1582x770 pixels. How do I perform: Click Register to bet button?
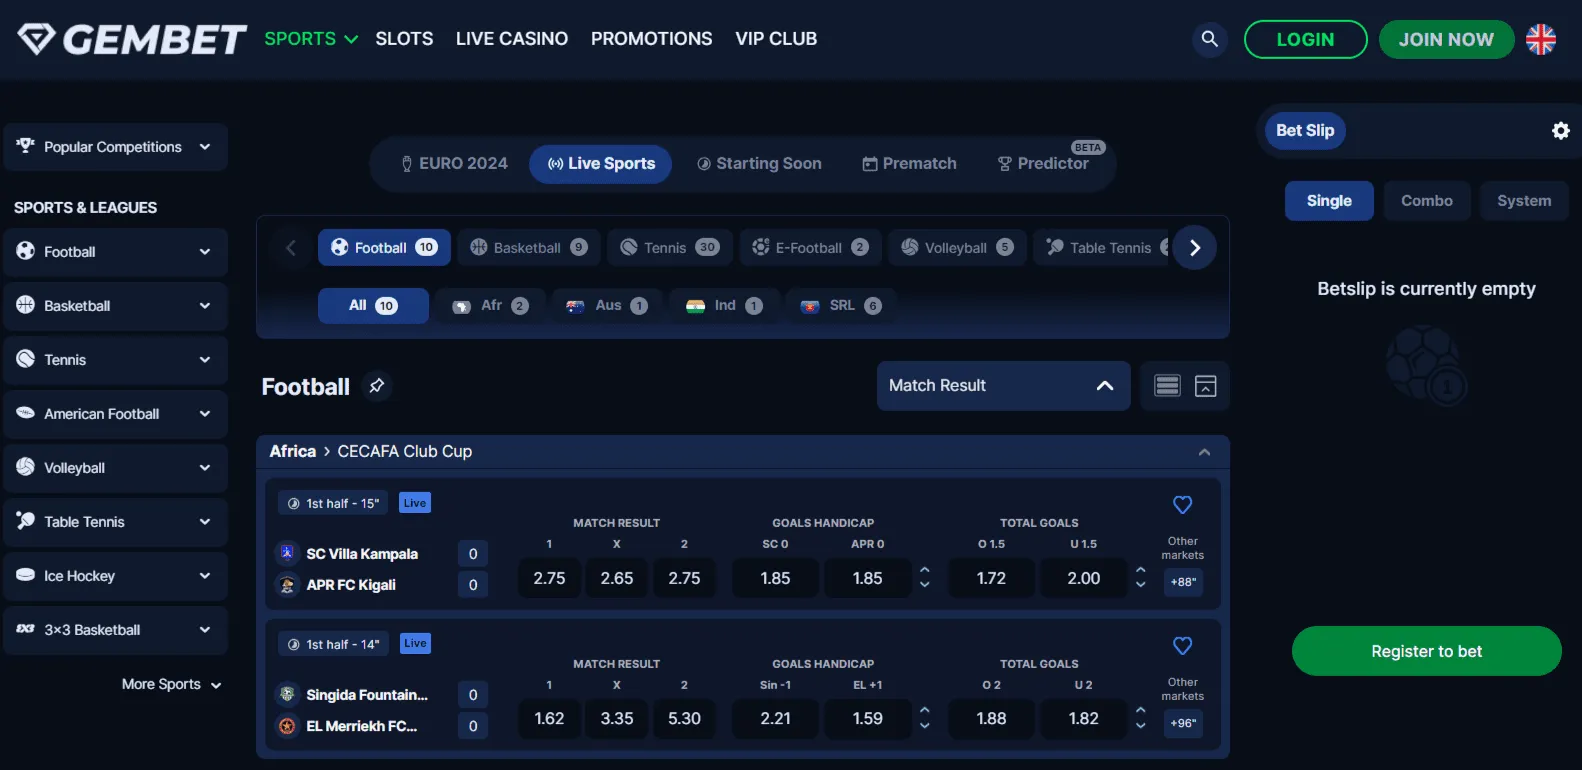(x=1427, y=651)
